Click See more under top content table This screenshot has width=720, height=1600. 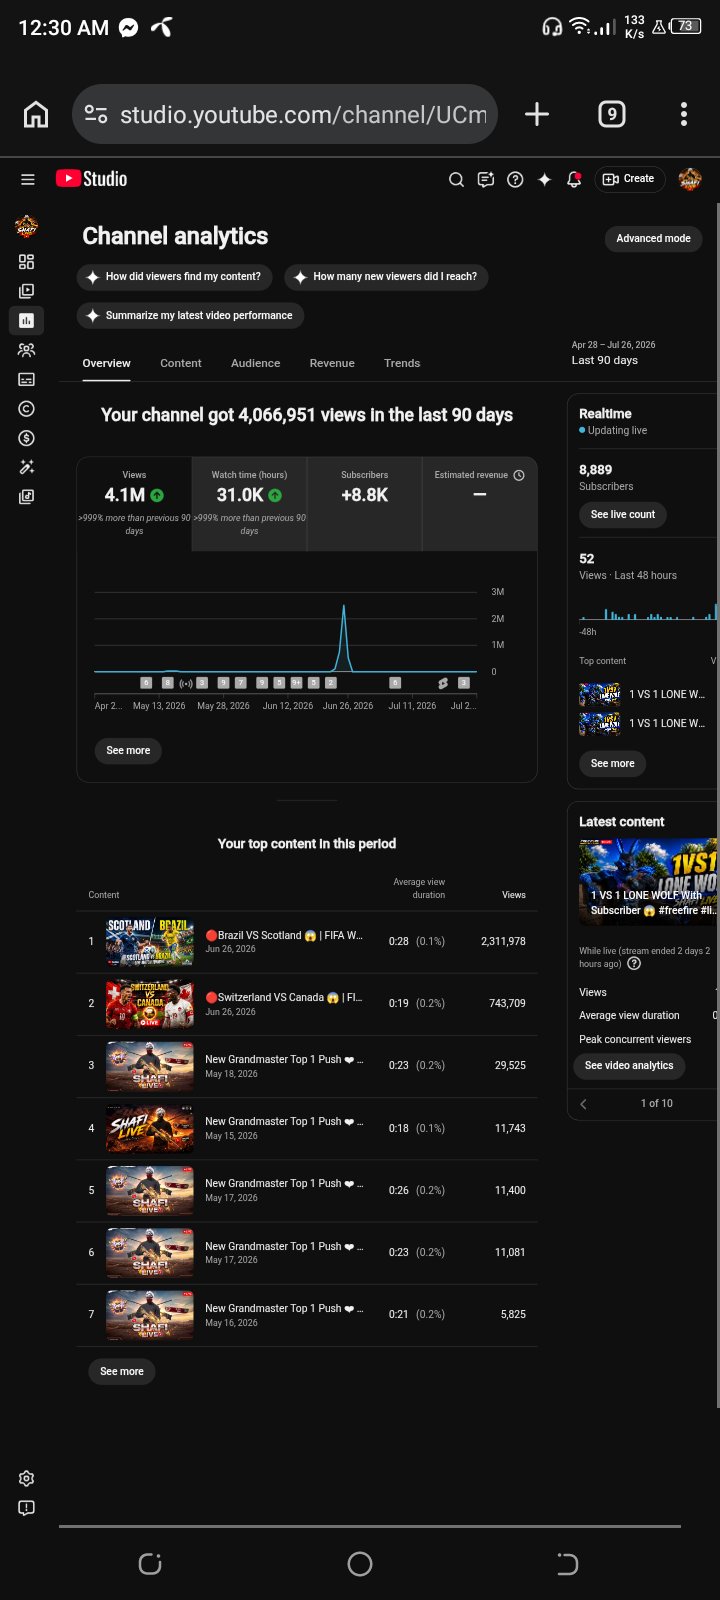coord(122,1372)
